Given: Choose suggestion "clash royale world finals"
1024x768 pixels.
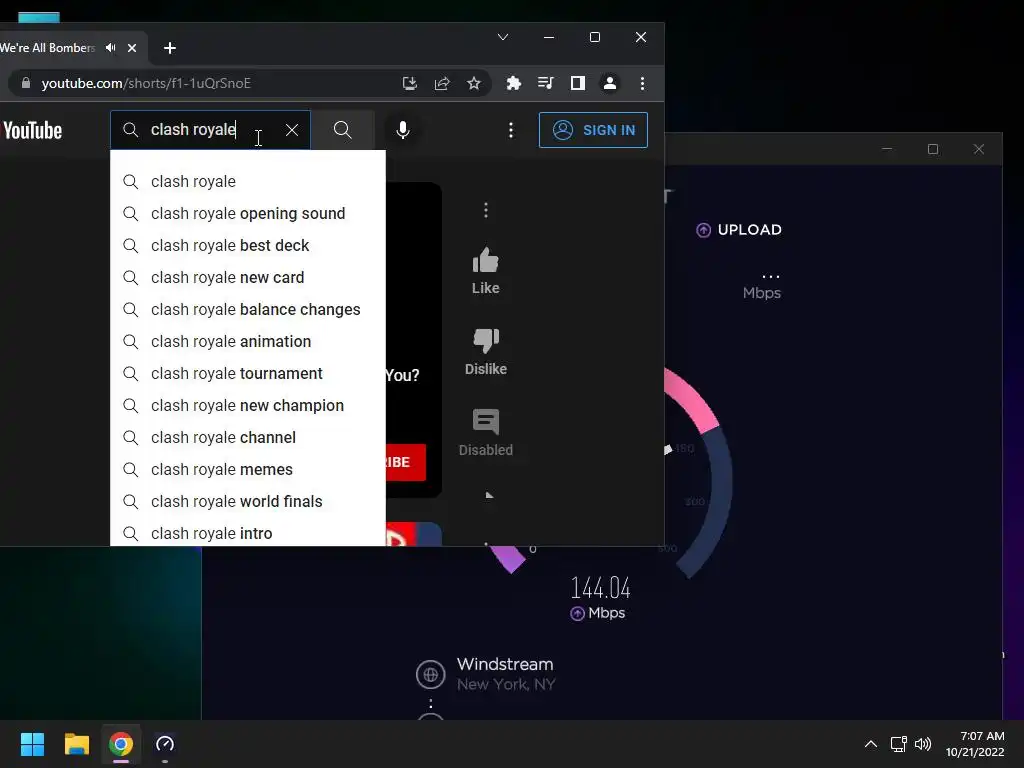Looking at the screenshot, I should (x=248, y=502).
